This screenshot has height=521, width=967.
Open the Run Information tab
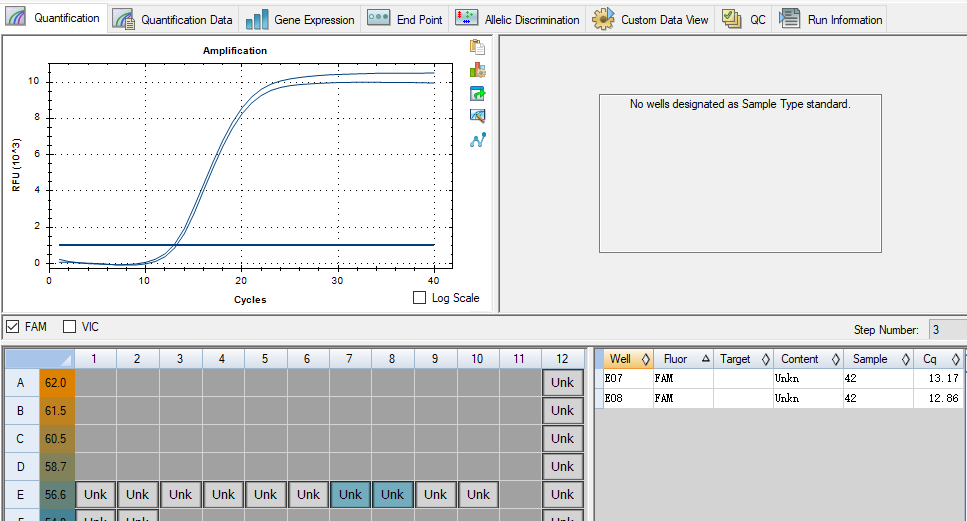[830, 20]
